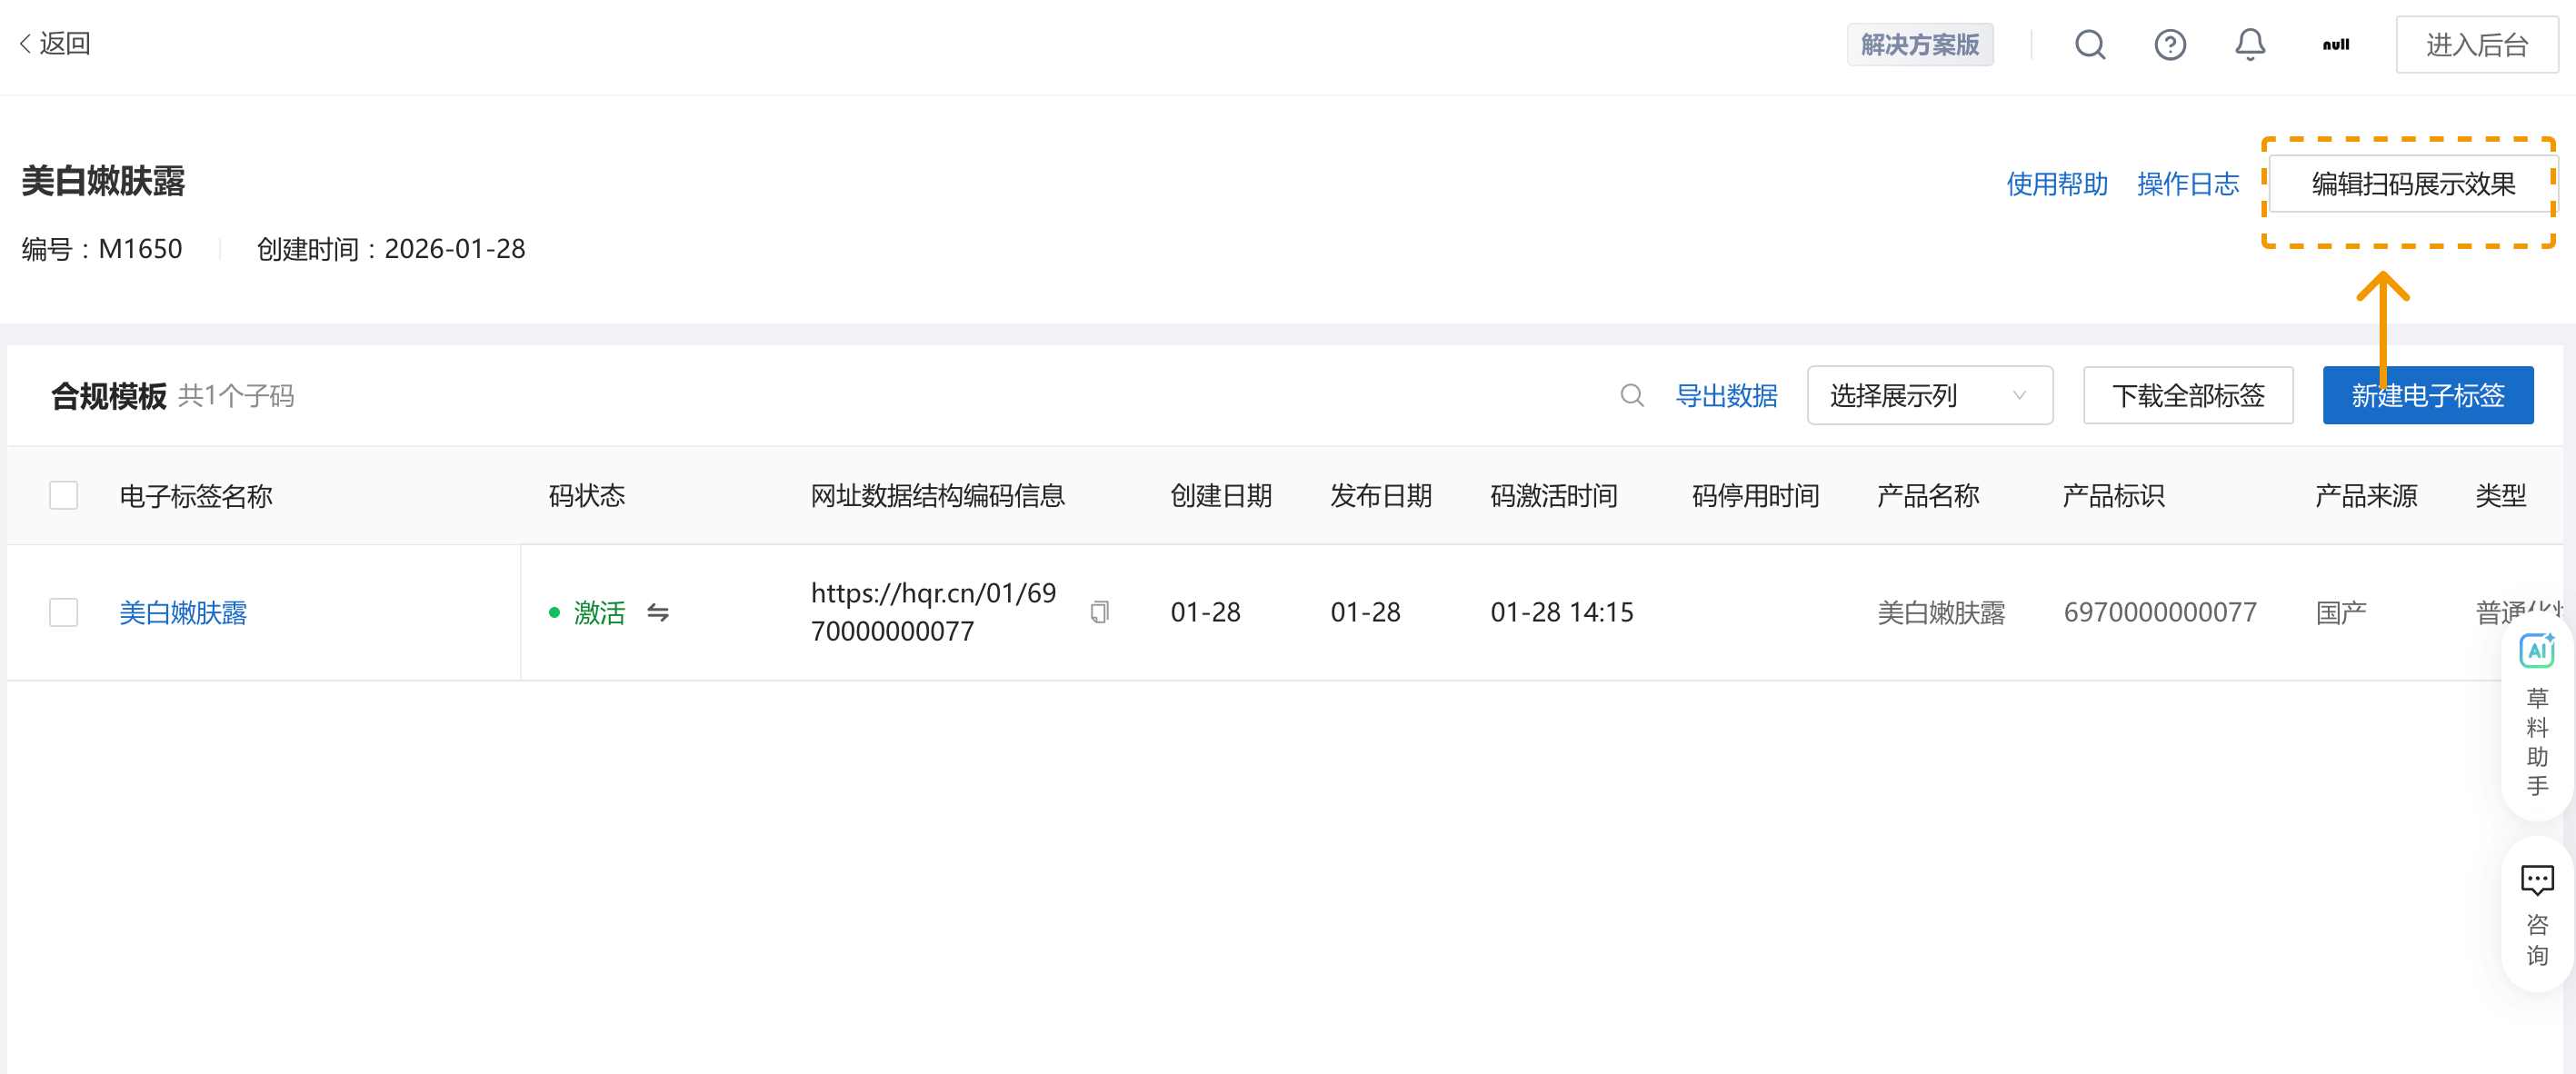This screenshot has width=2576, height=1074.
Task: Click 进入后台 in the top bar
Action: pos(2477,44)
